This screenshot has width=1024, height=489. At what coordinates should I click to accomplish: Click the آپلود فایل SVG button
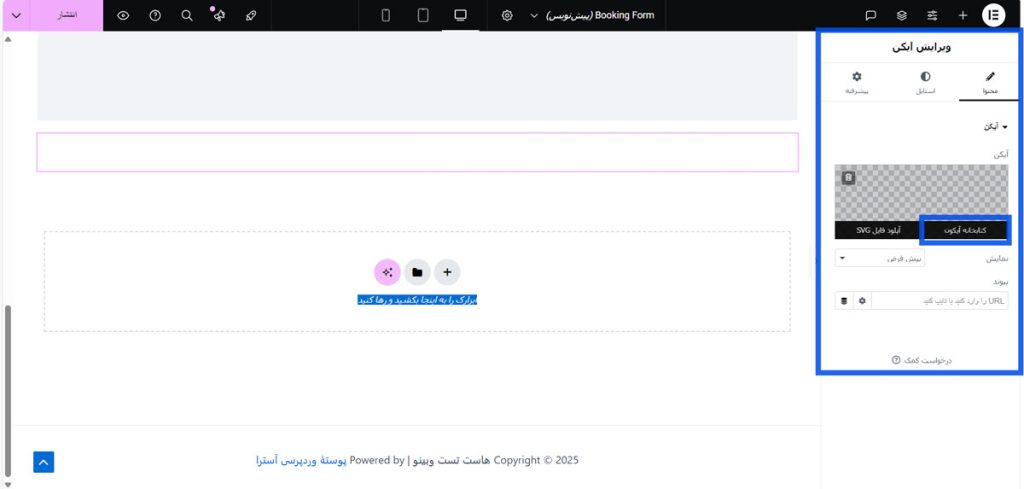point(878,230)
